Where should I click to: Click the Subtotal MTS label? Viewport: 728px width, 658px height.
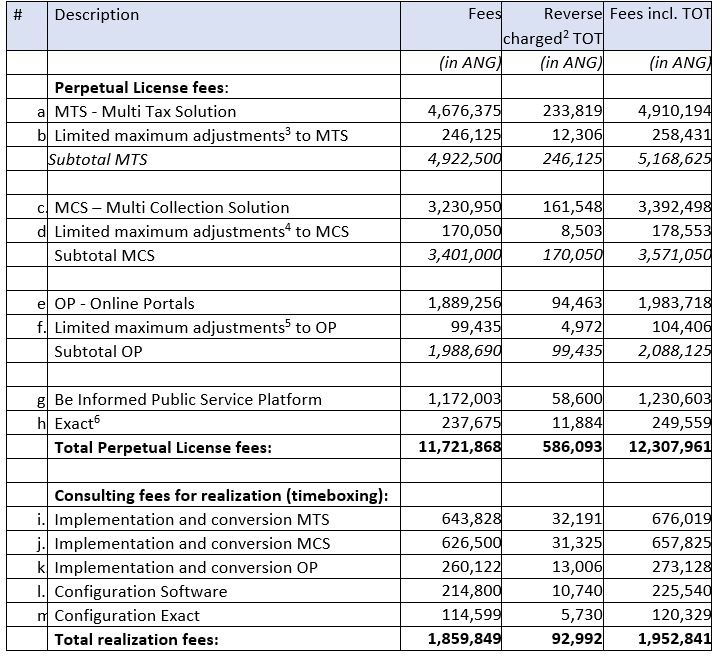pos(98,159)
